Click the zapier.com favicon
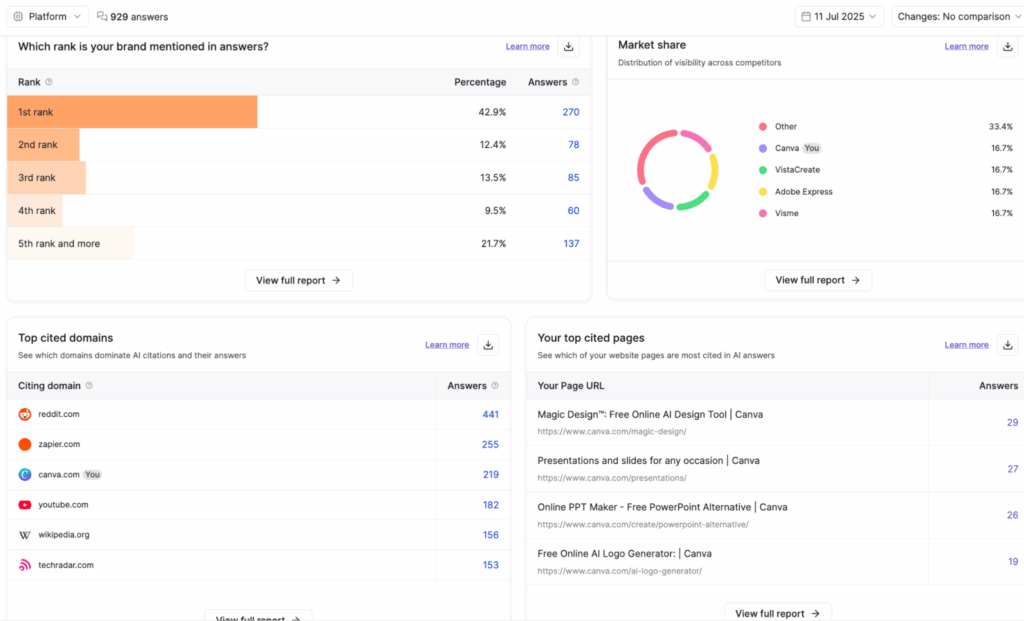Screen dimensions: 1024x621 click(25, 445)
